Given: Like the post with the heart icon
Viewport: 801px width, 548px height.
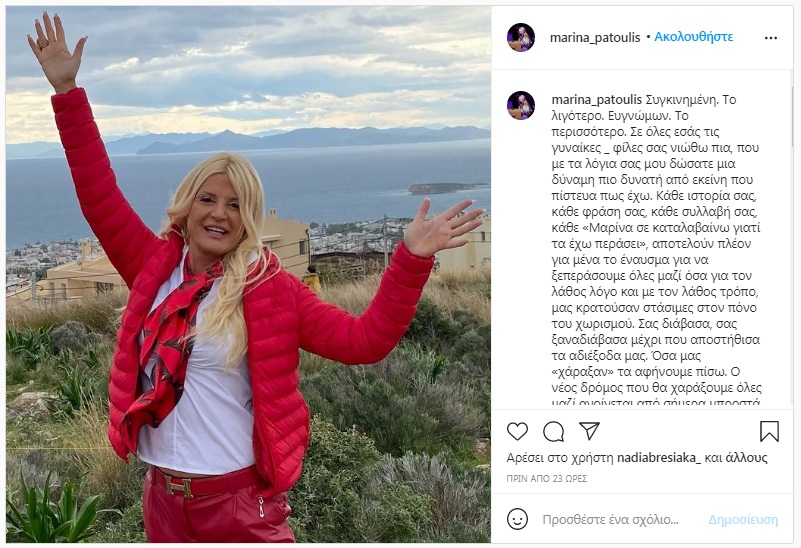Looking at the screenshot, I should (x=517, y=432).
